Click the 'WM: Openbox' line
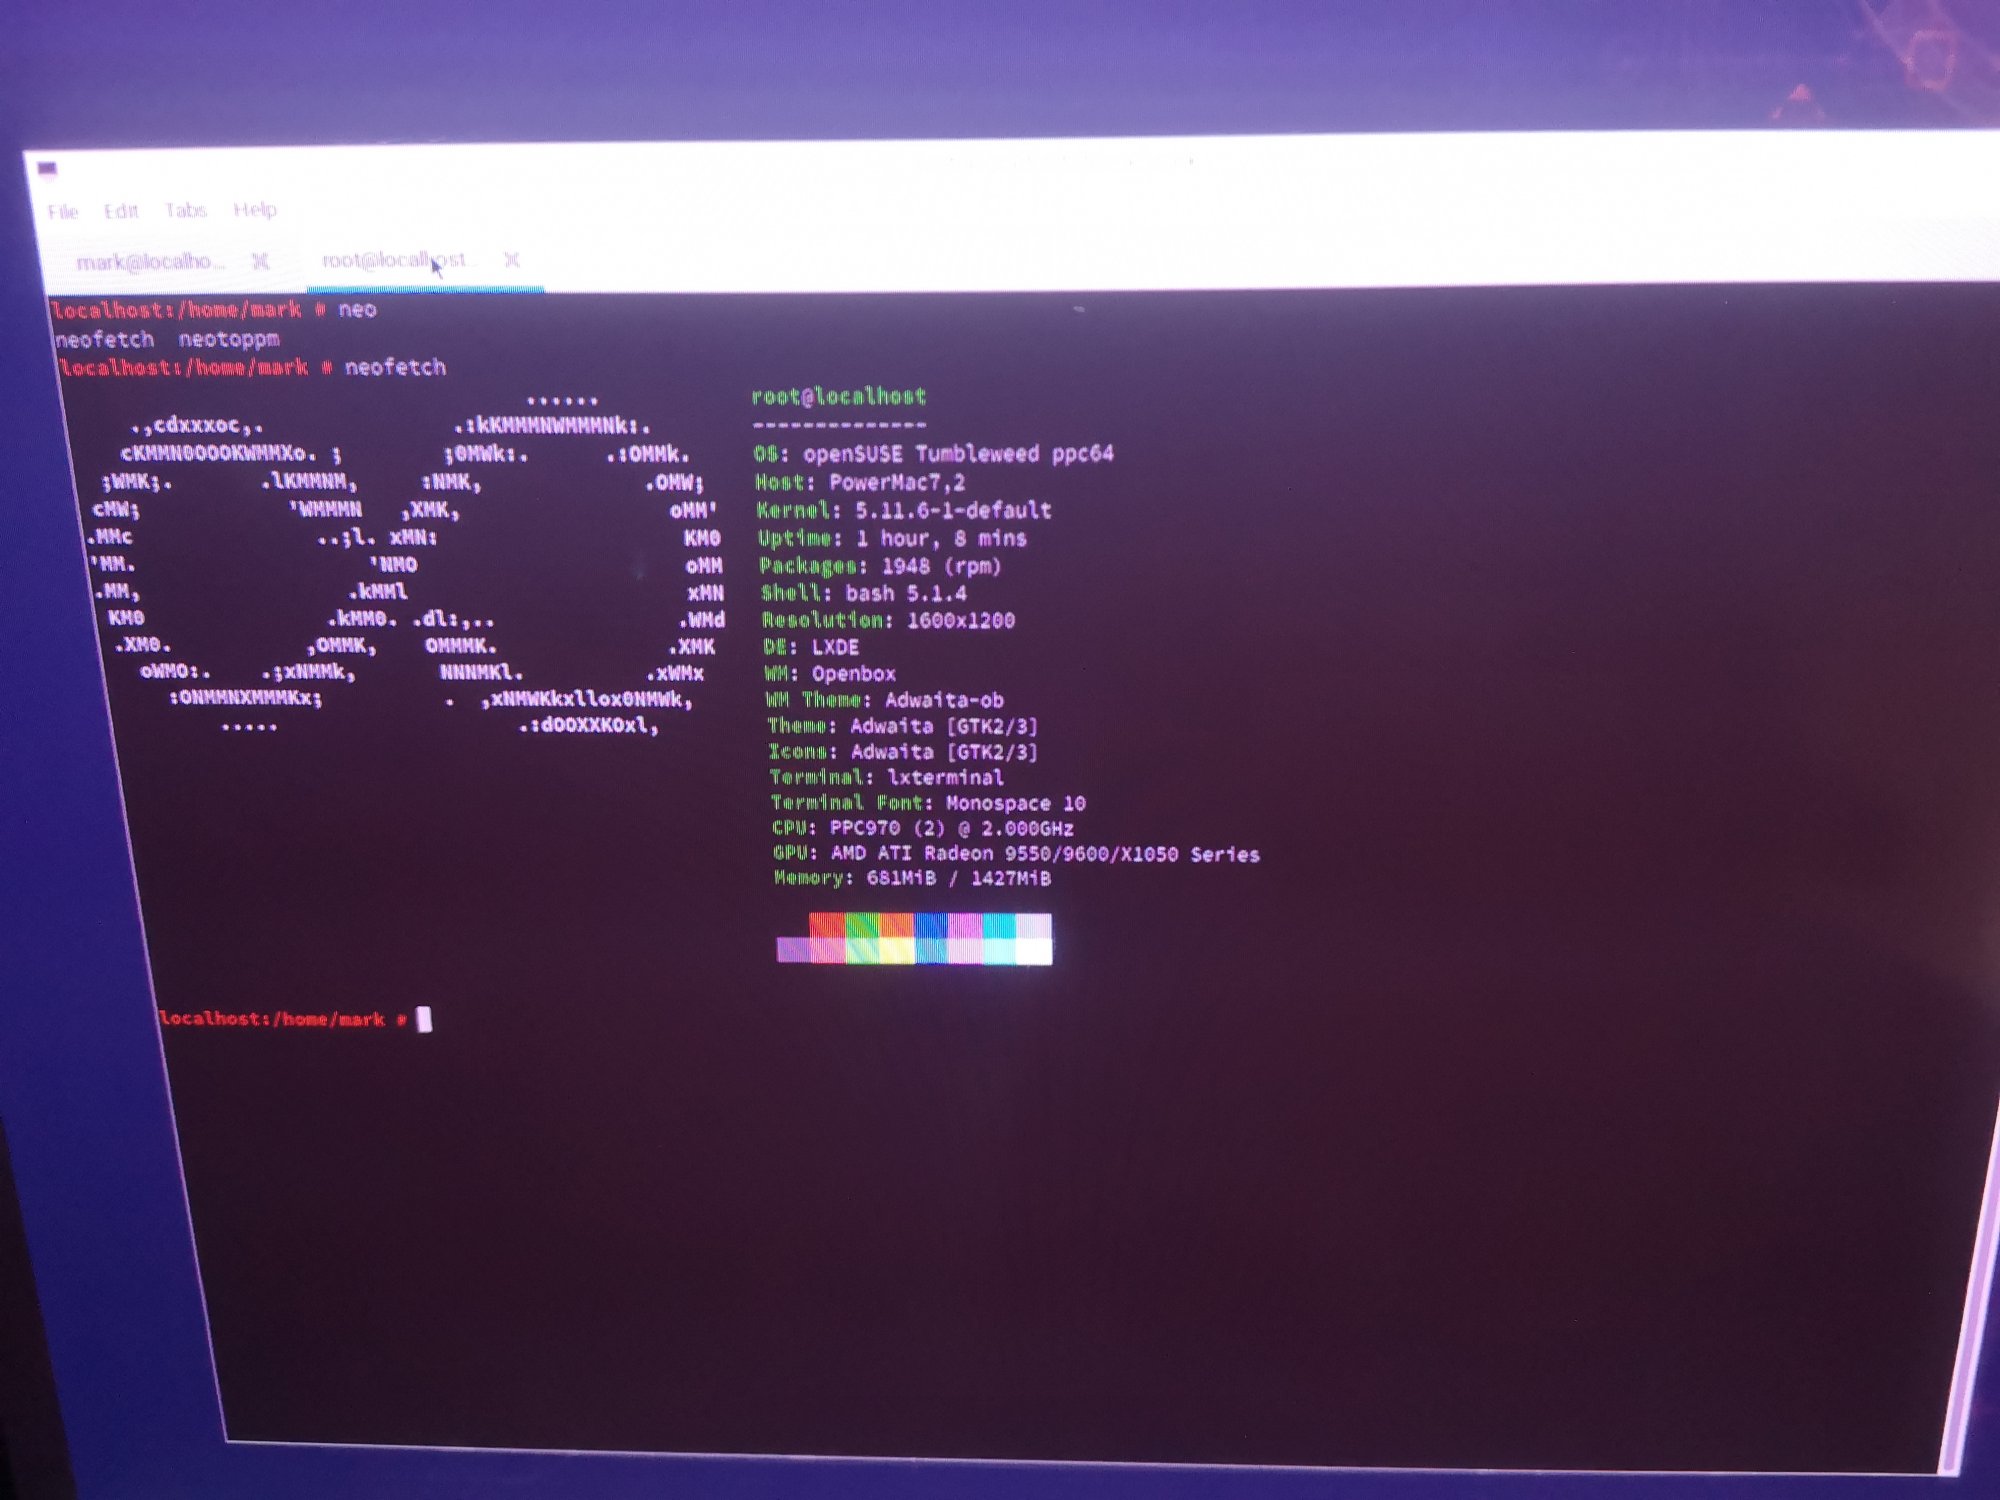This screenshot has height=1500, width=2000. point(830,674)
